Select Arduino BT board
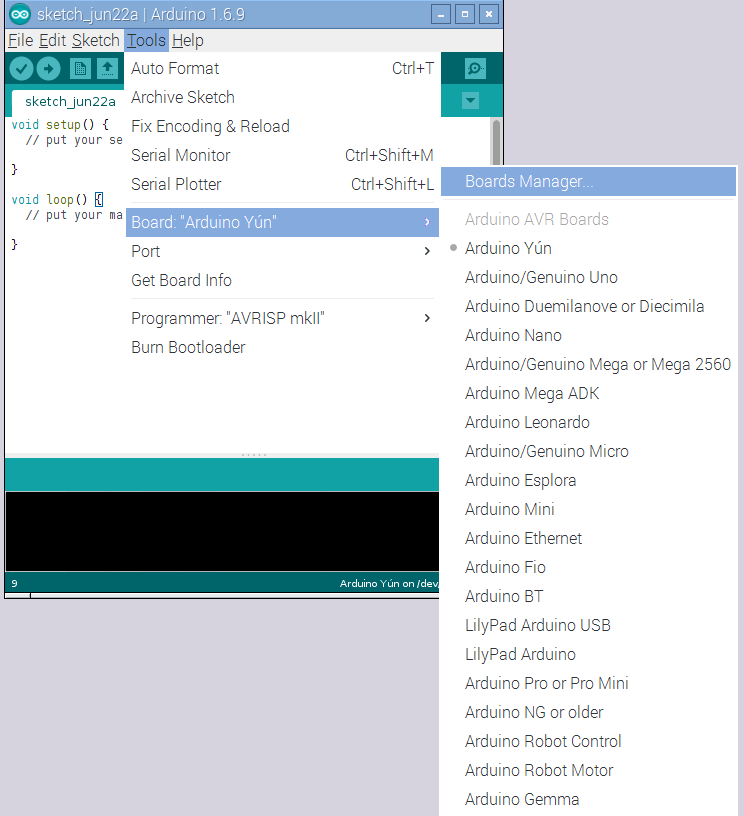744x816 pixels. tap(588, 596)
